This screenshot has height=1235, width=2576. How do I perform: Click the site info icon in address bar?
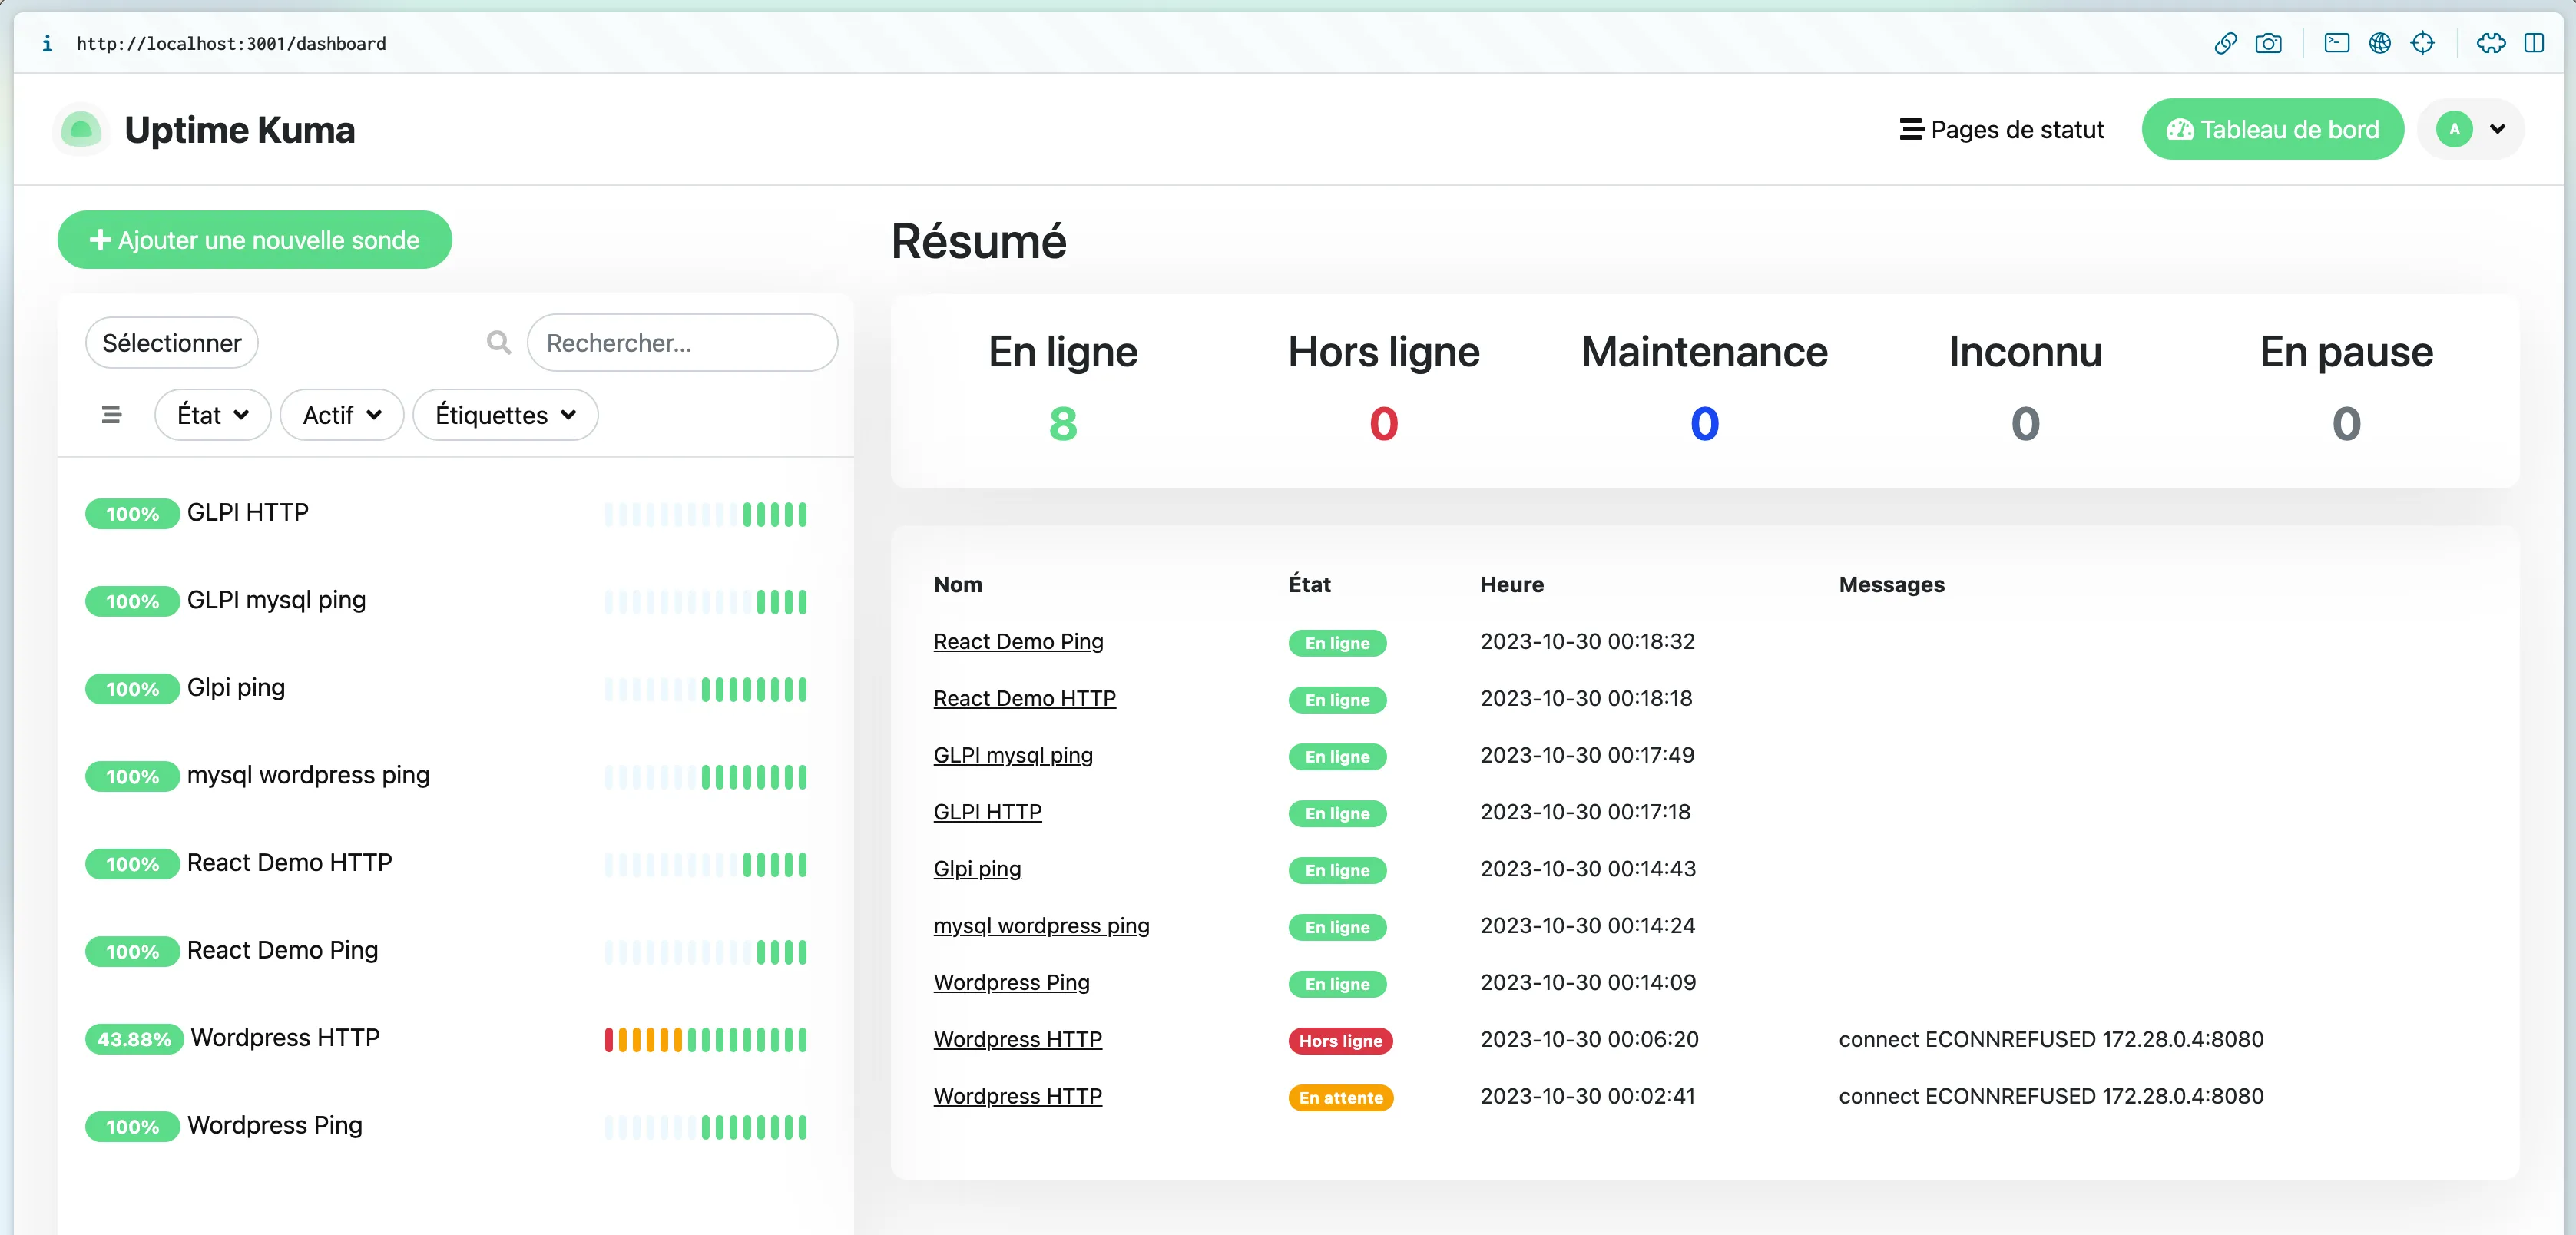tap(47, 44)
